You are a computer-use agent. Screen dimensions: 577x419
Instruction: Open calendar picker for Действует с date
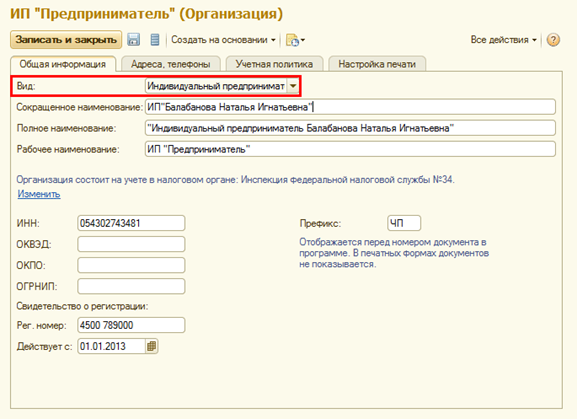pyautogui.click(x=152, y=346)
